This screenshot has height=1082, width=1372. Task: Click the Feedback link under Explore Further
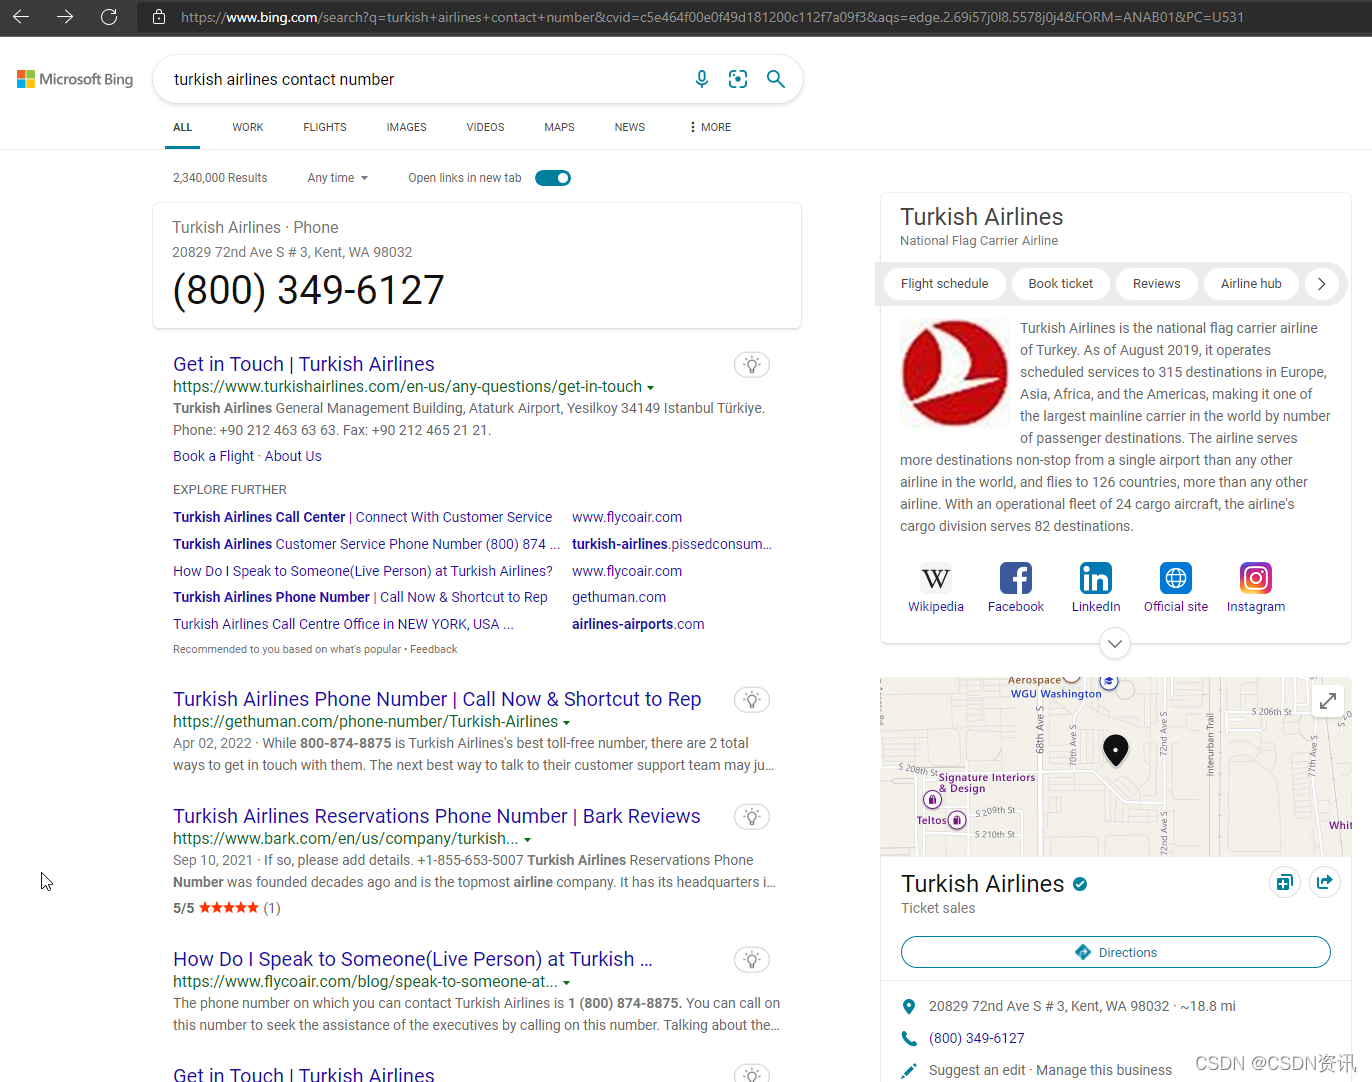[433, 649]
